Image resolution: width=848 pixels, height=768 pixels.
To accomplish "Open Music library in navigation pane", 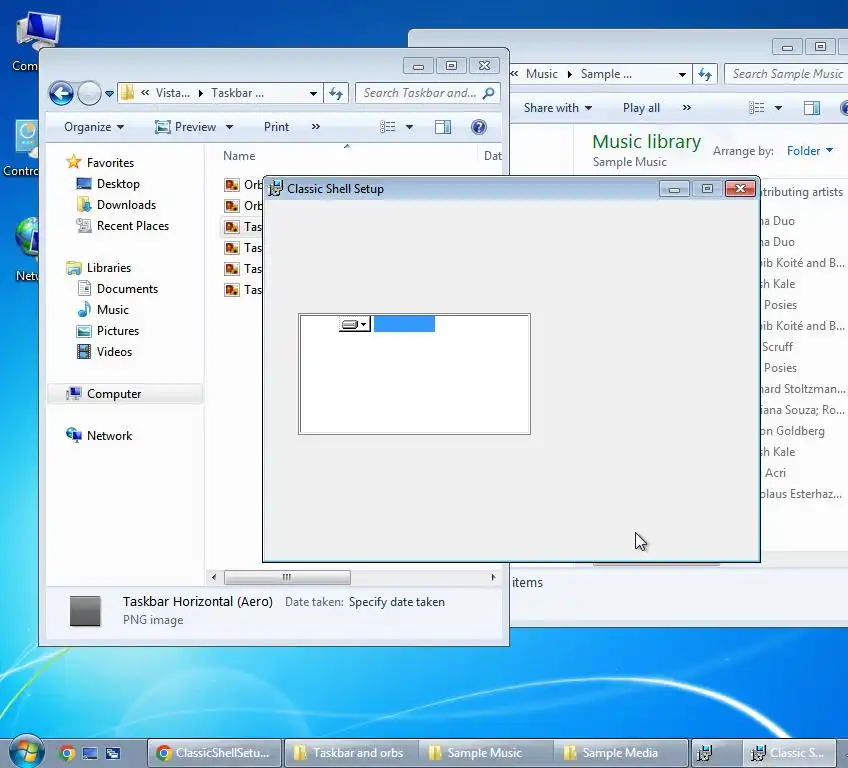I will coord(113,310).
